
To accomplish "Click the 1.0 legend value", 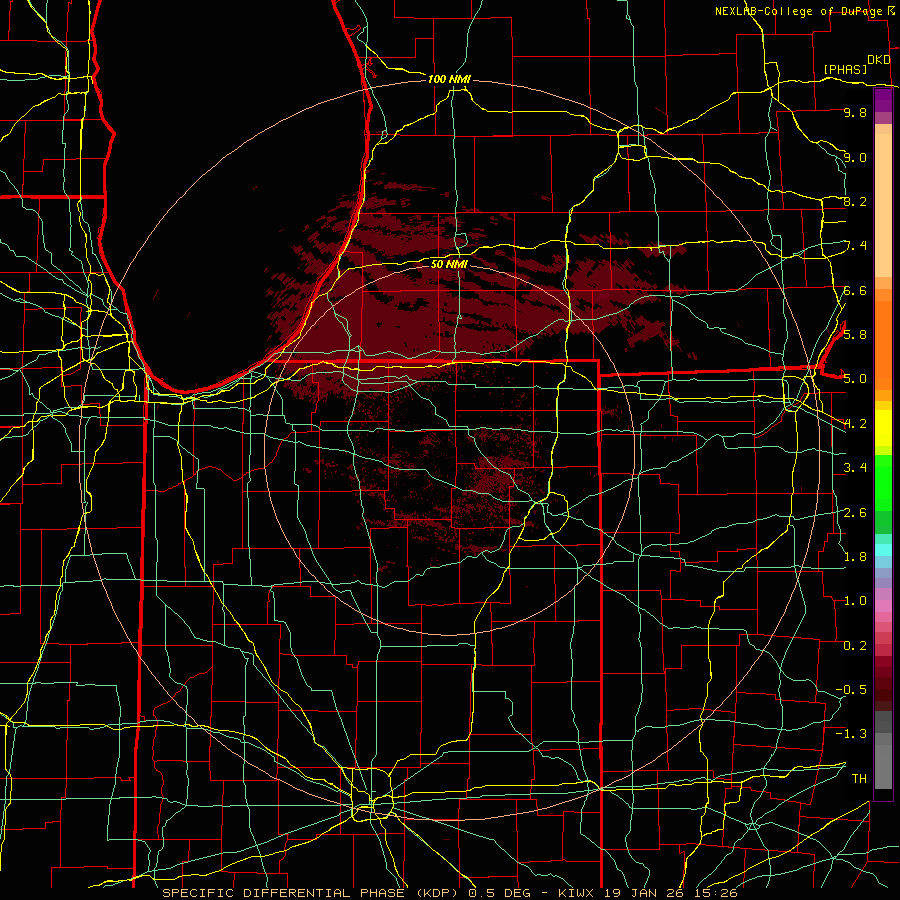I will coord(855,601).
